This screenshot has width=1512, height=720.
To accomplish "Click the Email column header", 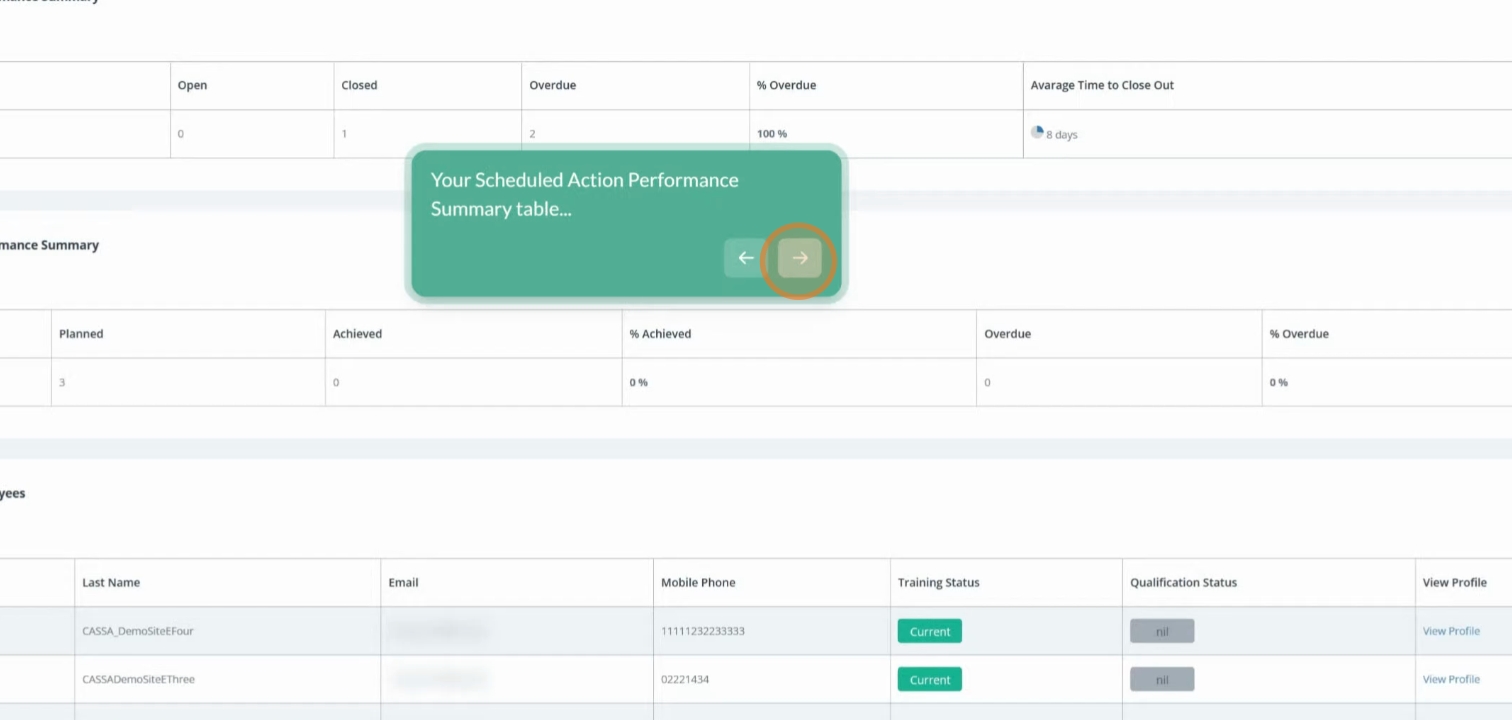I will pos(403,582).
